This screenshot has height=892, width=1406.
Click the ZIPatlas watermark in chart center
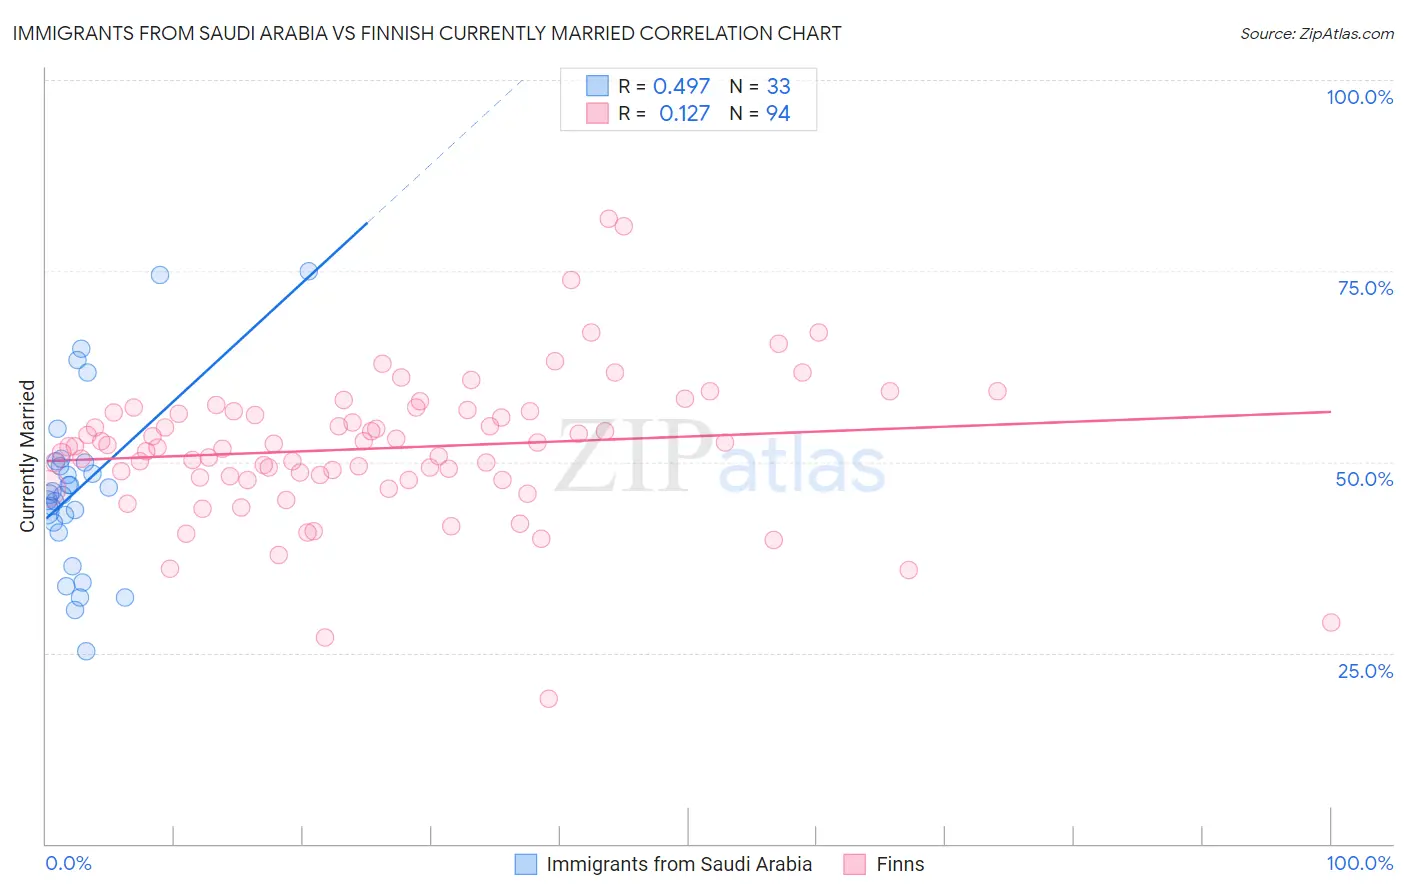(720, 458)
